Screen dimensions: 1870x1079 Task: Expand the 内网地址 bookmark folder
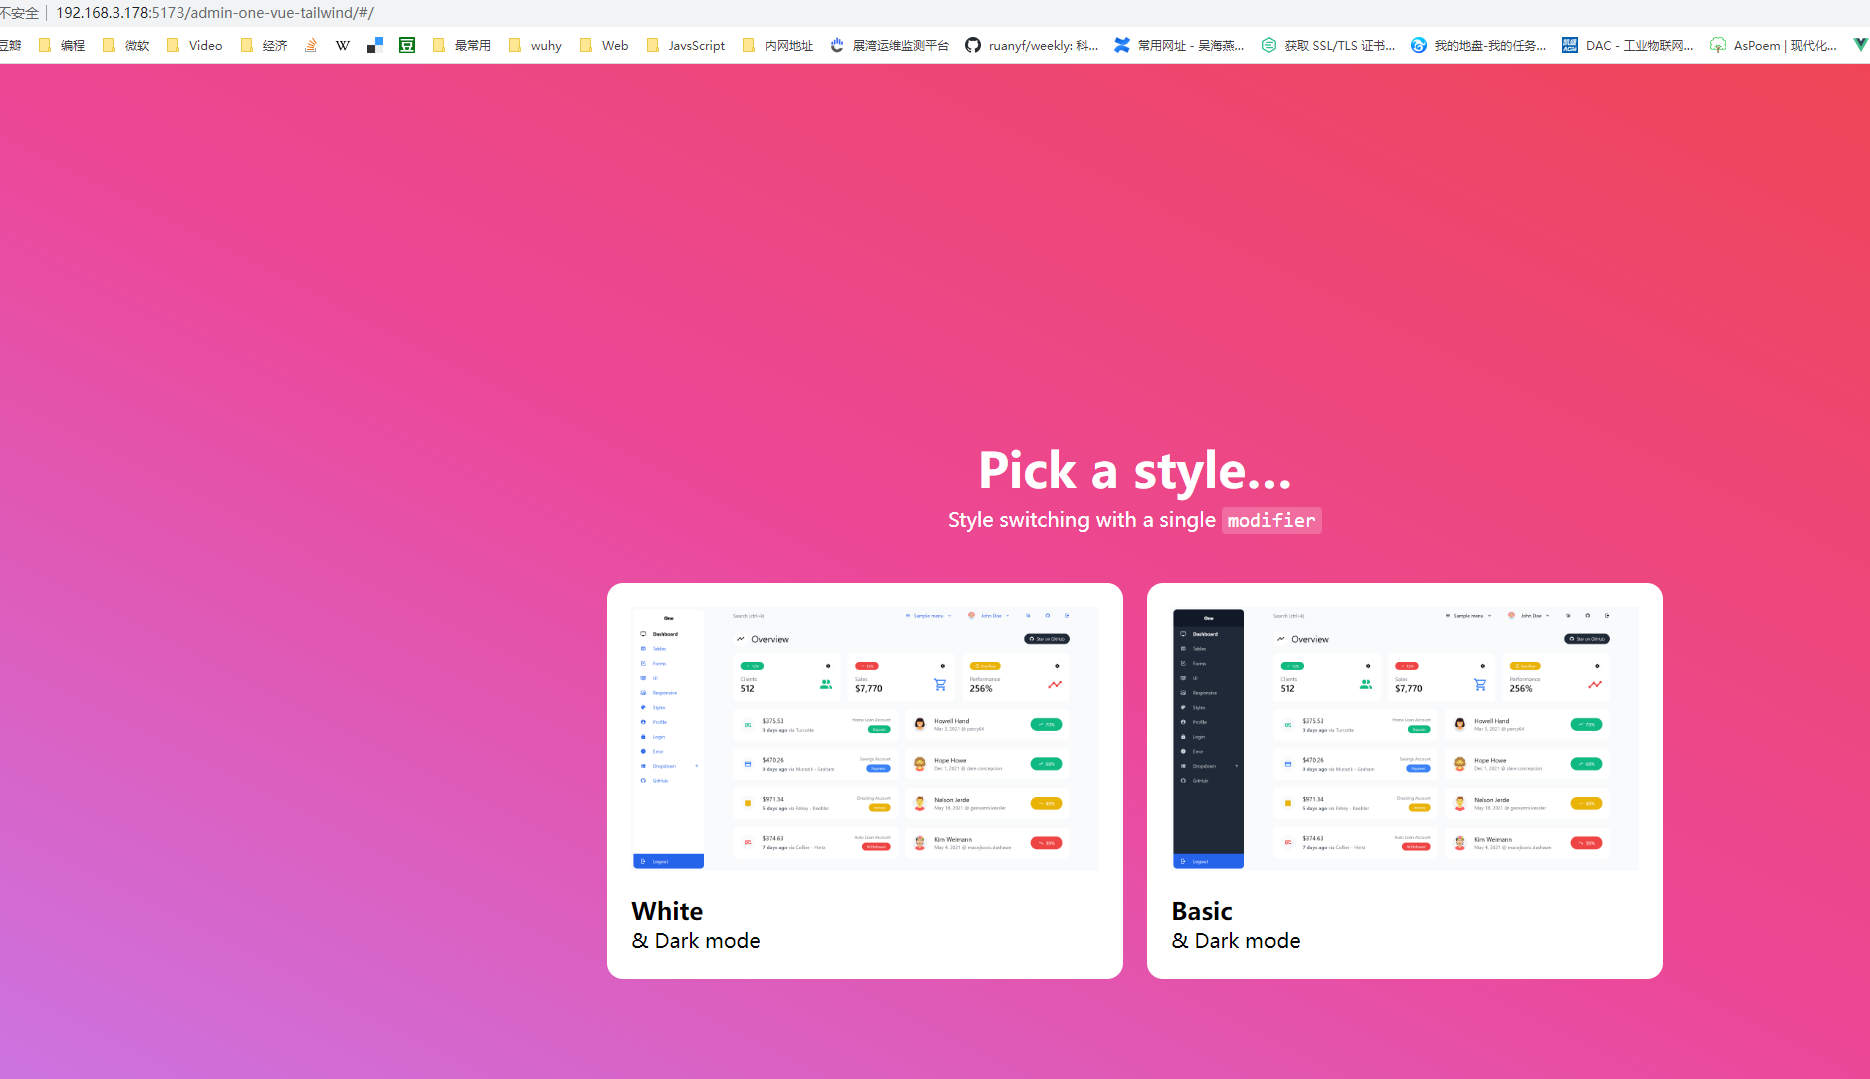click(777, 45)
